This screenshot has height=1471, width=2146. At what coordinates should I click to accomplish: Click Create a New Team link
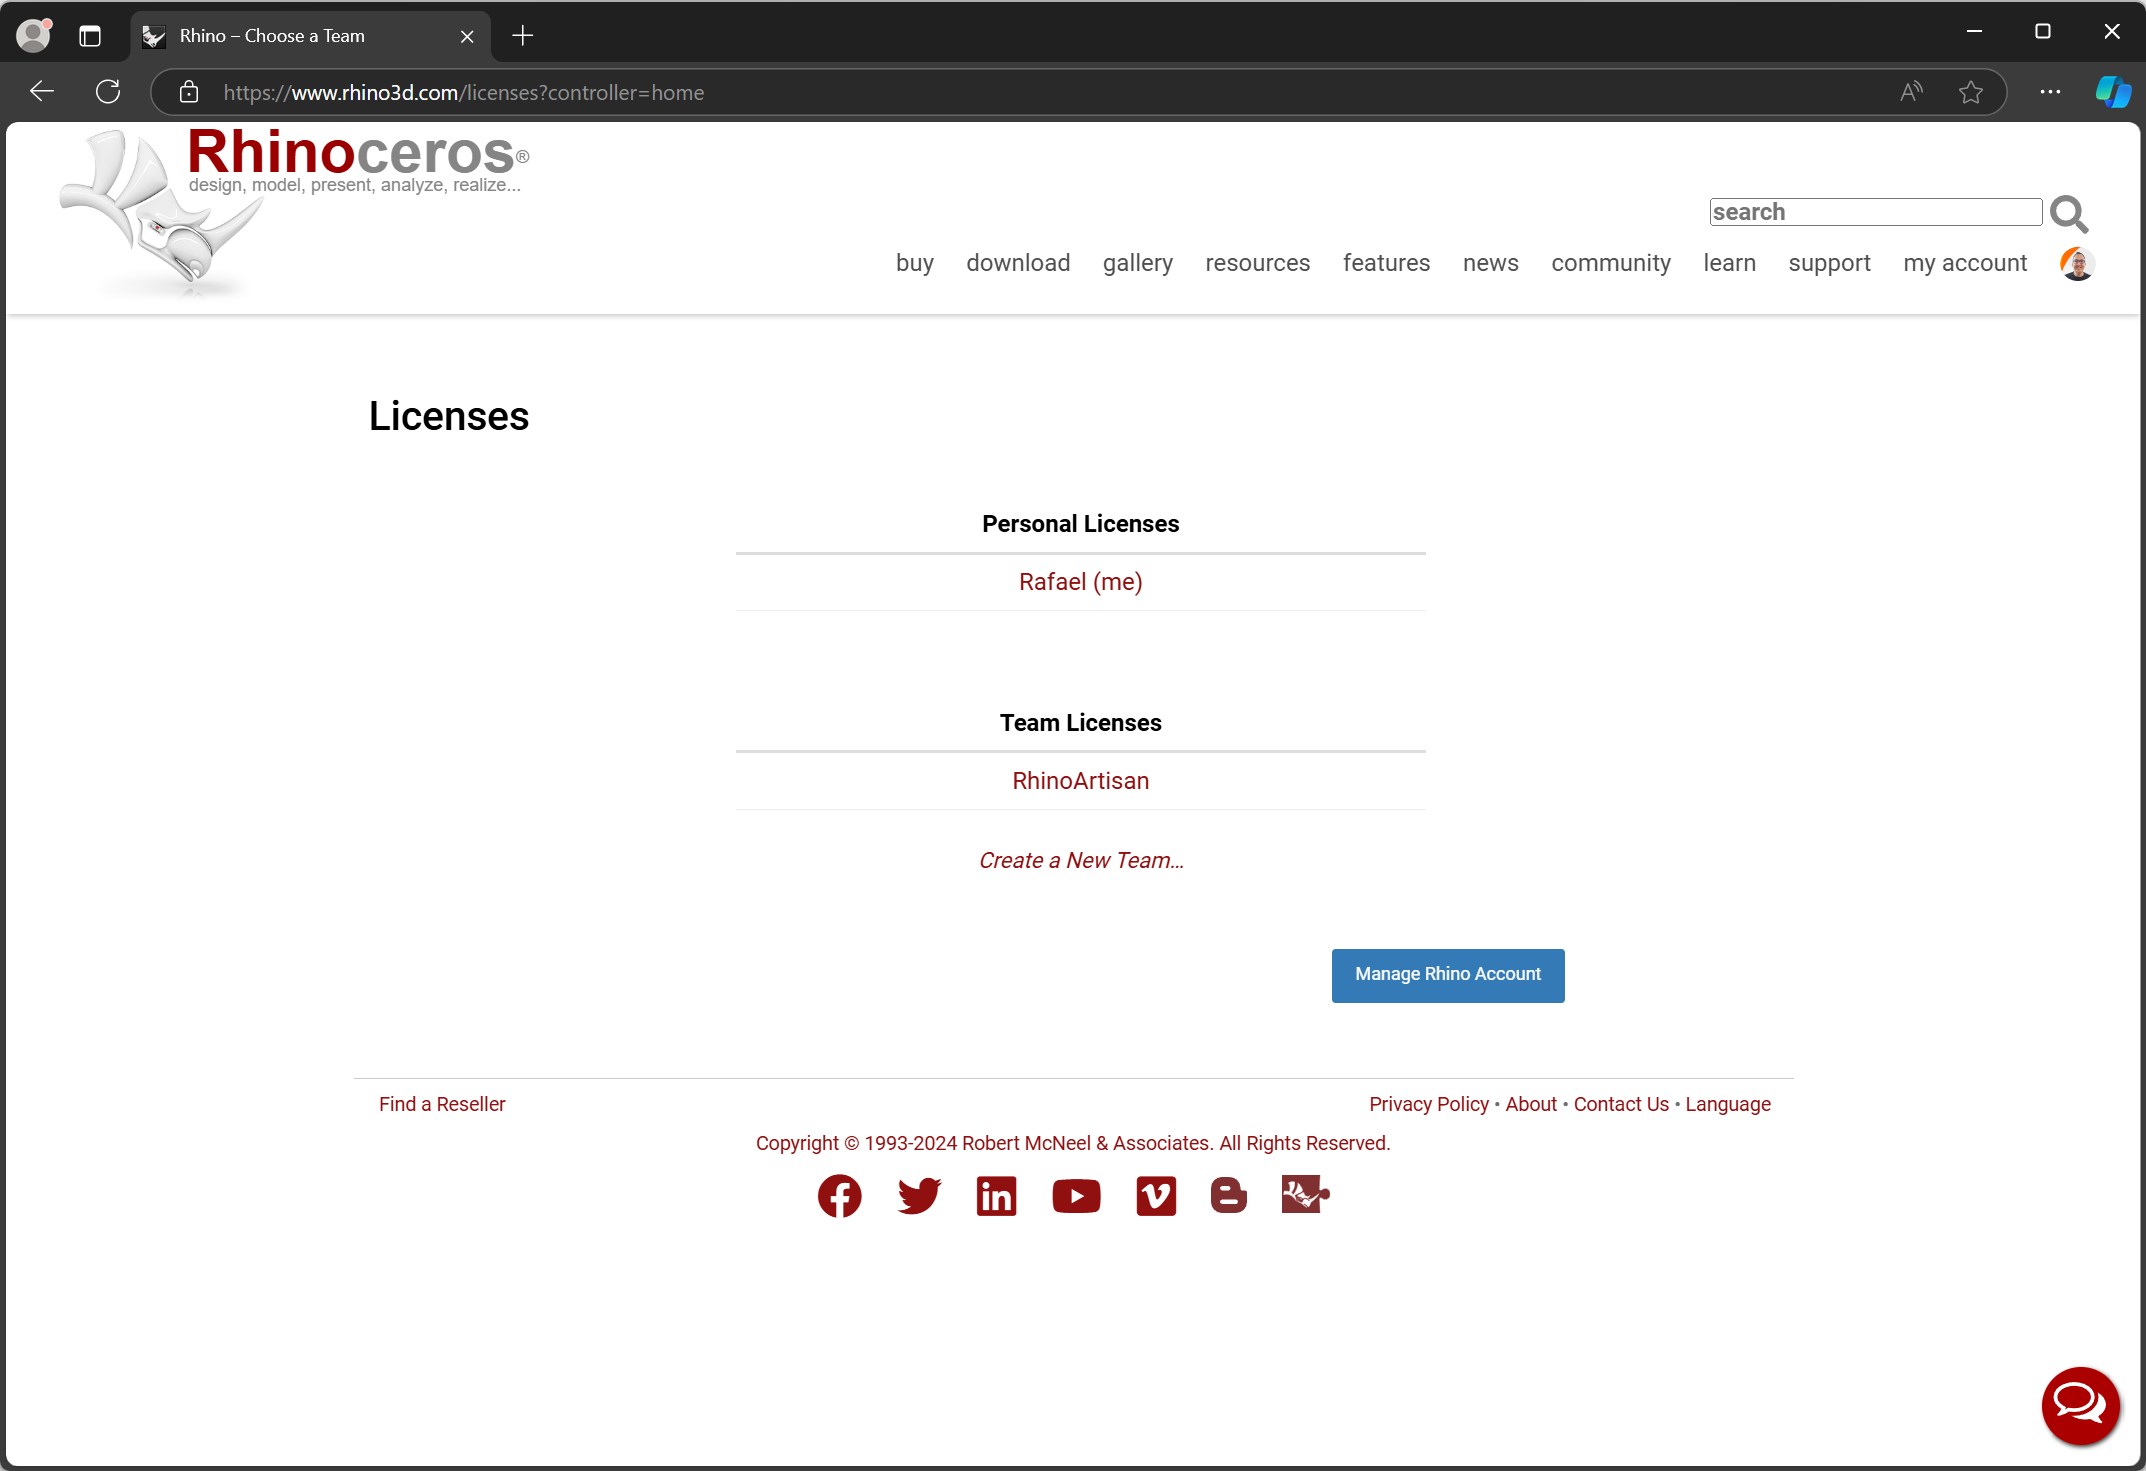[x=1080, y=860]
